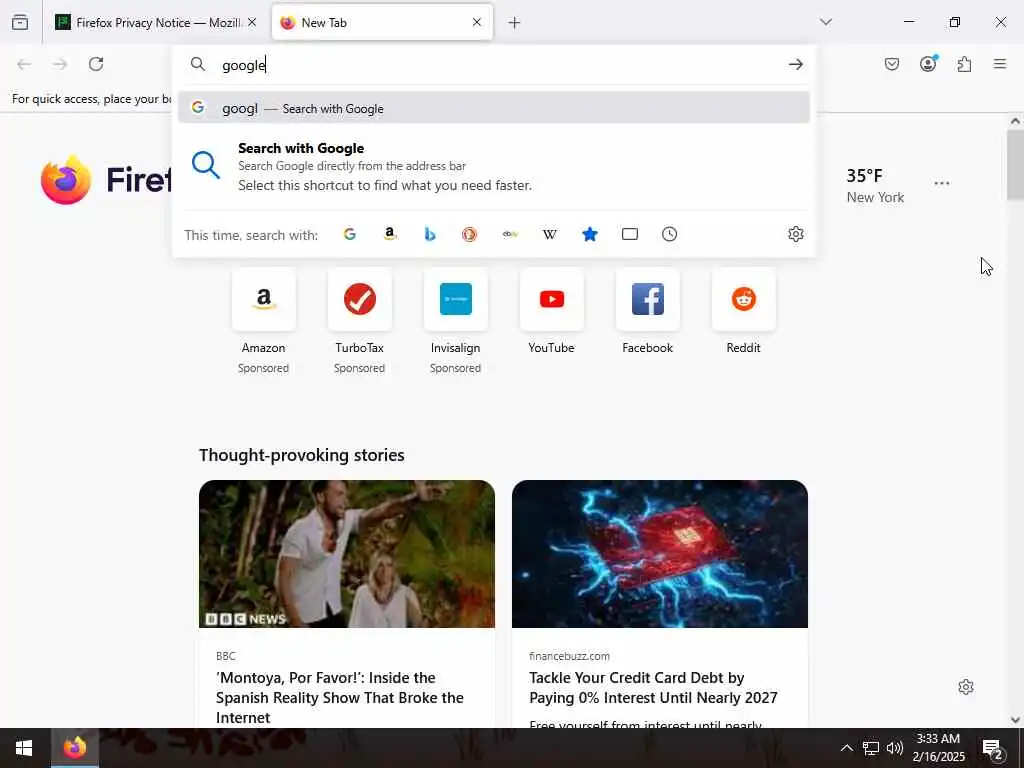The width and height of the screenshot is (1024, 768).
Task: Search this time with Google icon
Action: pyautogui.click(x=350, y=234)
